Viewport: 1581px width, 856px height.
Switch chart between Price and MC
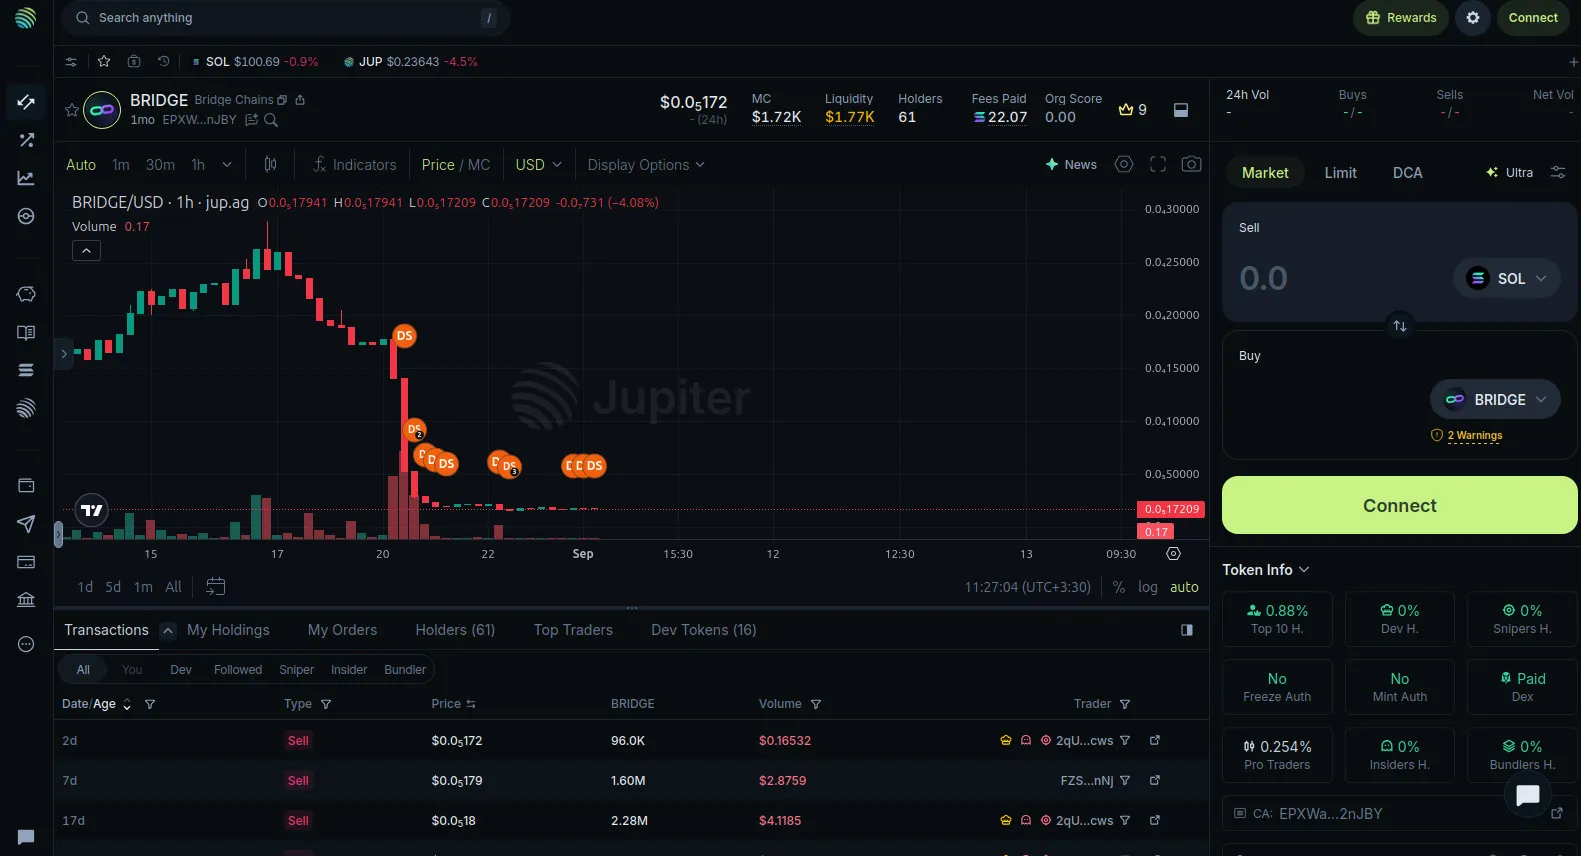click(456, 164)
